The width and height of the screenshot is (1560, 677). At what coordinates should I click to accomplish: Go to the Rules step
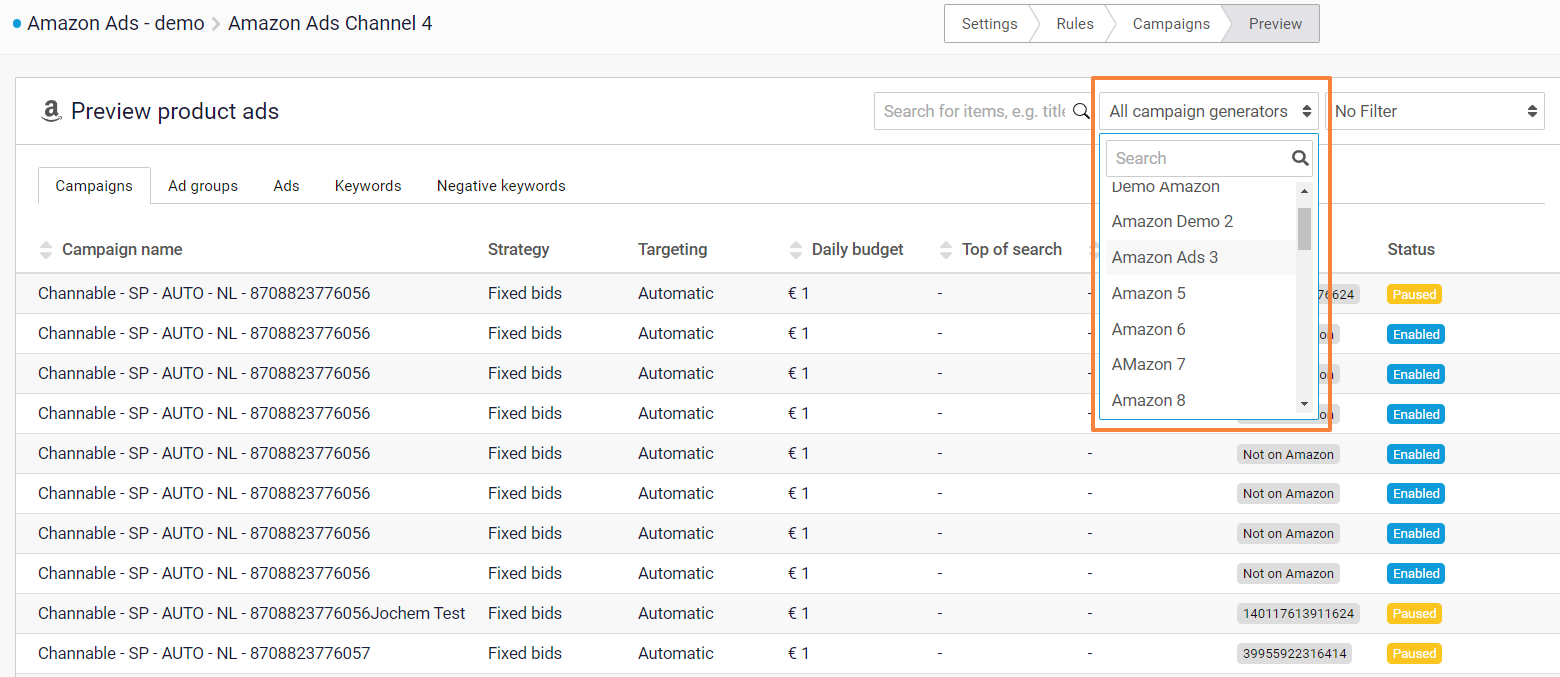click(1075, 24)
